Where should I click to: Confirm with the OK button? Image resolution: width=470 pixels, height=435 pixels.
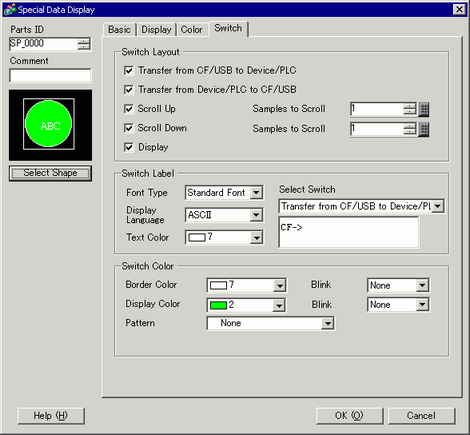pyautogui.click(x=349, y=416)
